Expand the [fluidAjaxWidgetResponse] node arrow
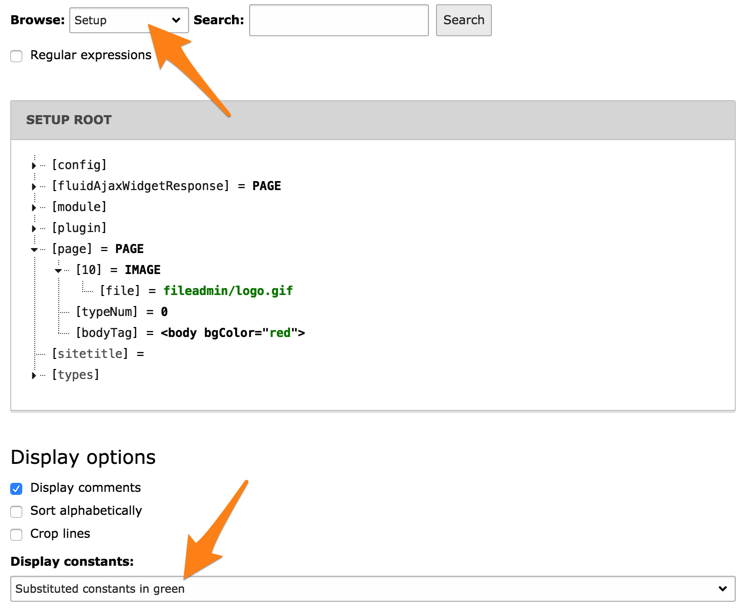The height and width of the screenshot is (611, 742). (34, 186)
